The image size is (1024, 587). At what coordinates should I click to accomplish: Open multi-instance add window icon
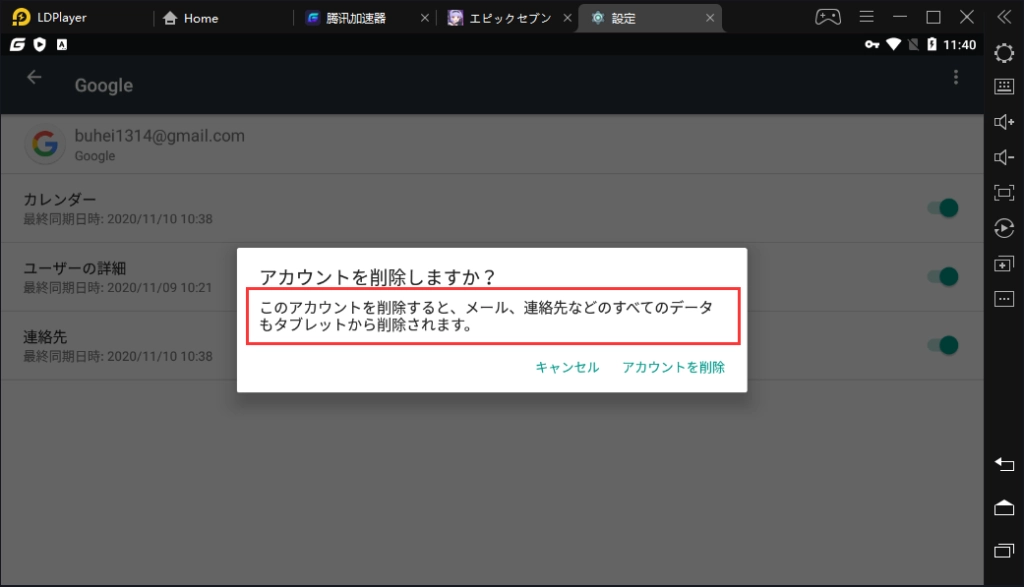[x=1004, y=264]
